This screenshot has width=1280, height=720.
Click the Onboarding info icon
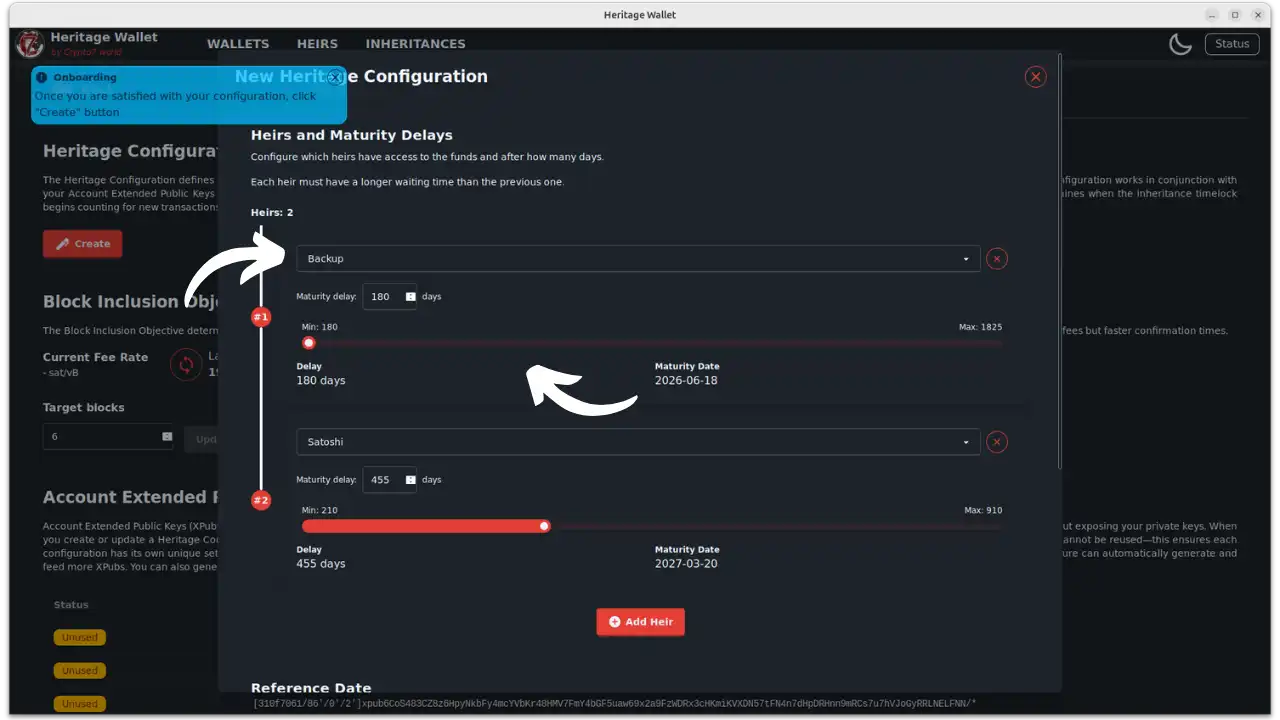(x=41, y=77)
